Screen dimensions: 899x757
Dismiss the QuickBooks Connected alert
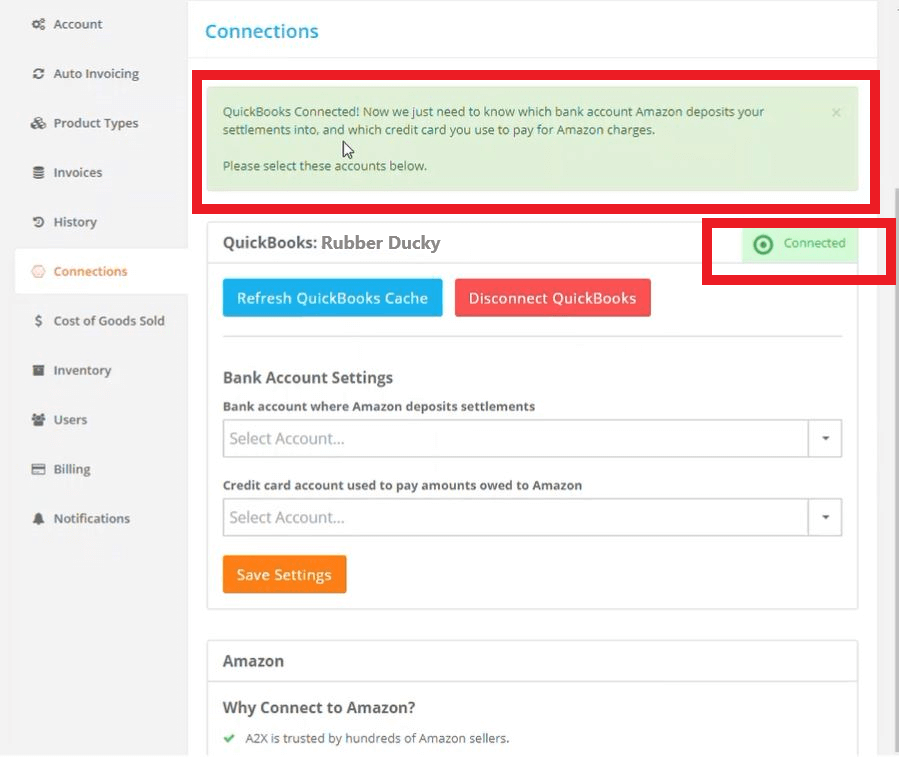(837, 112)
